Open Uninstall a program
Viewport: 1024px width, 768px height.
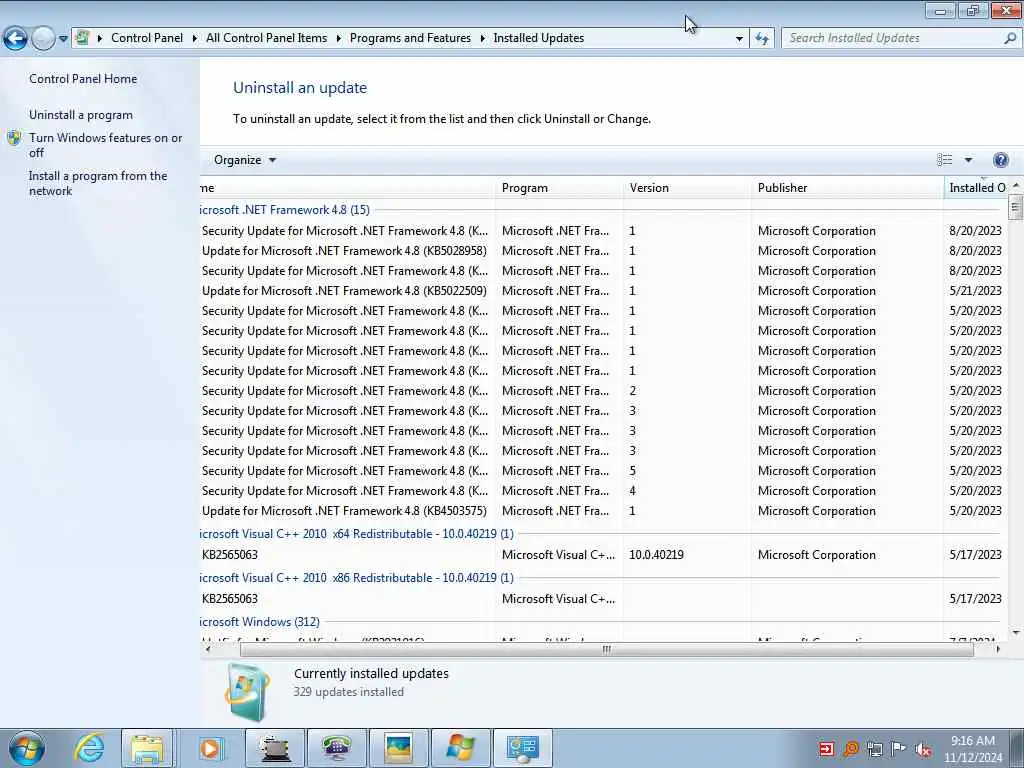[x=81, y=115]
